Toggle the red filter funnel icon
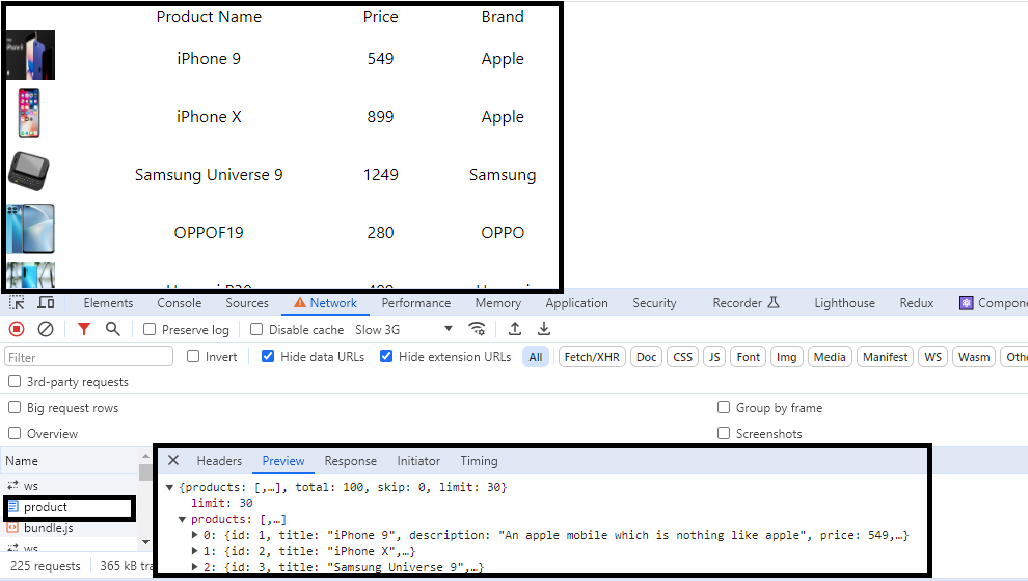Viewport: 1028px width, 581px height. [x=83, y=329]
